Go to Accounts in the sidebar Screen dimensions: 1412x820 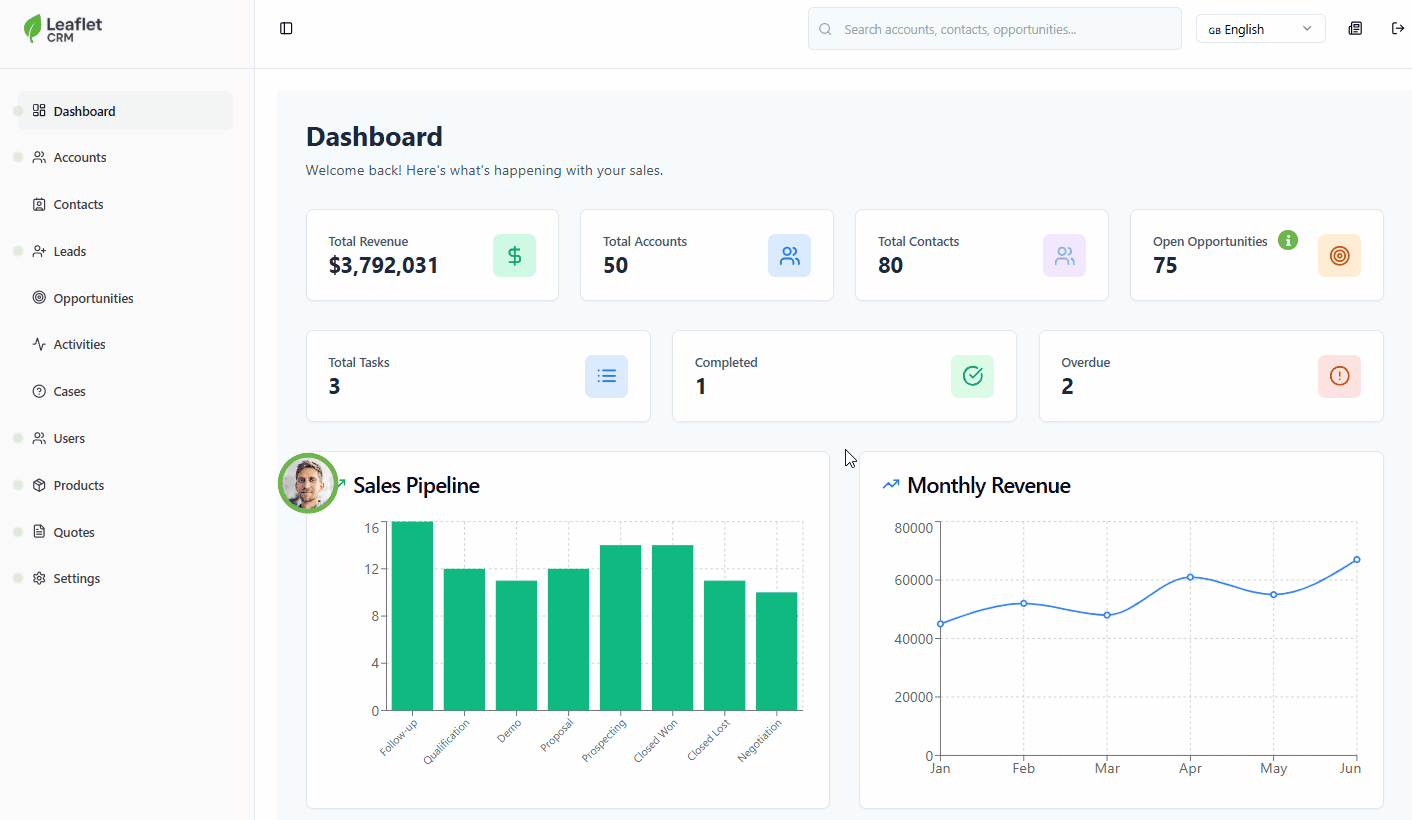tap(125, 157)
